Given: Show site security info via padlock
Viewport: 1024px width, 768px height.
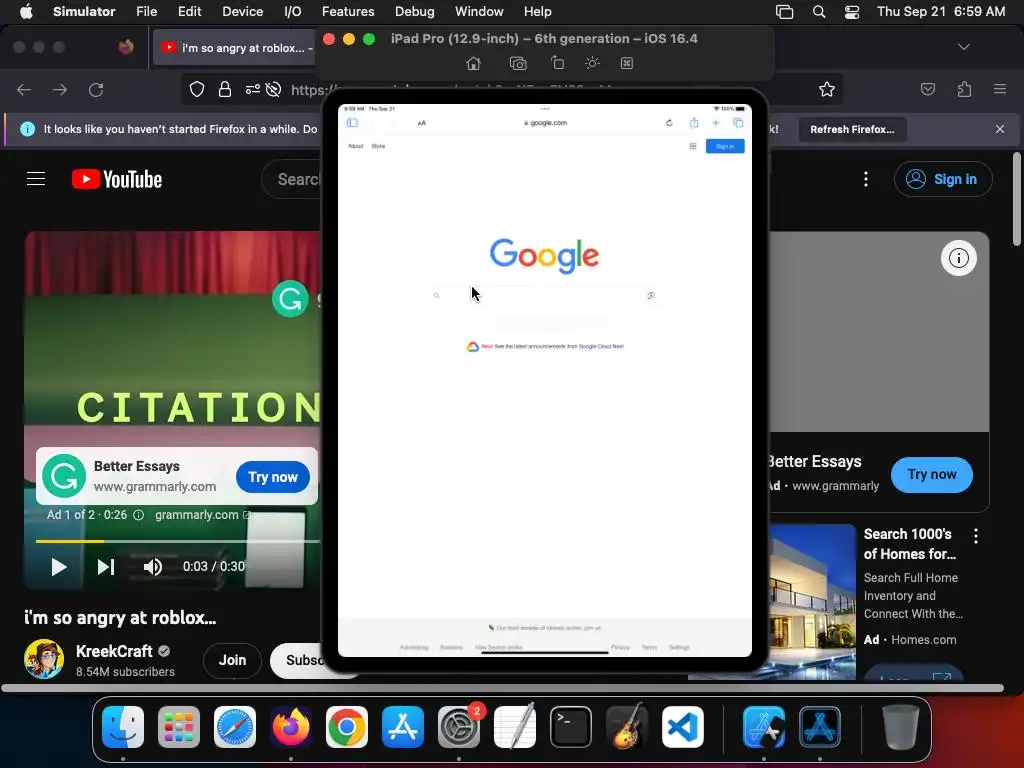Looking at the screenshot, I should [x=225, y=89].
